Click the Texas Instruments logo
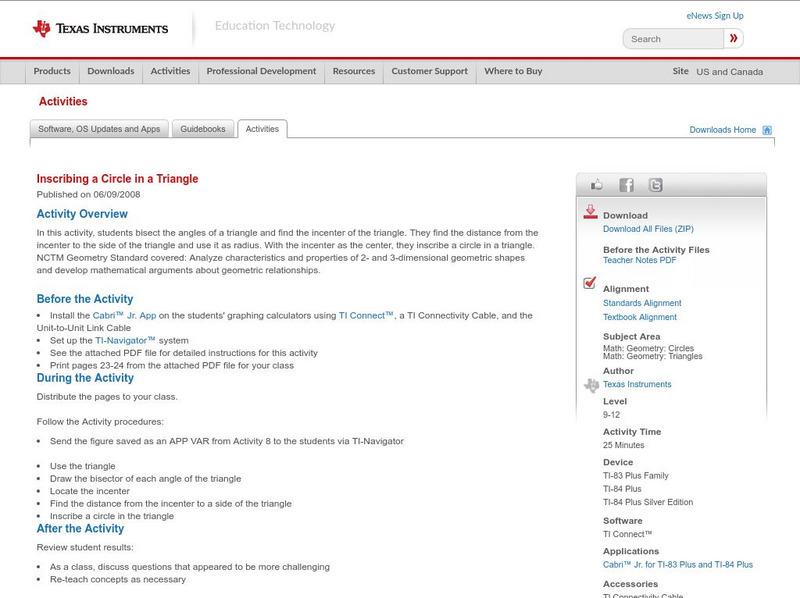The image size is (800, 598). pos(100,28)
